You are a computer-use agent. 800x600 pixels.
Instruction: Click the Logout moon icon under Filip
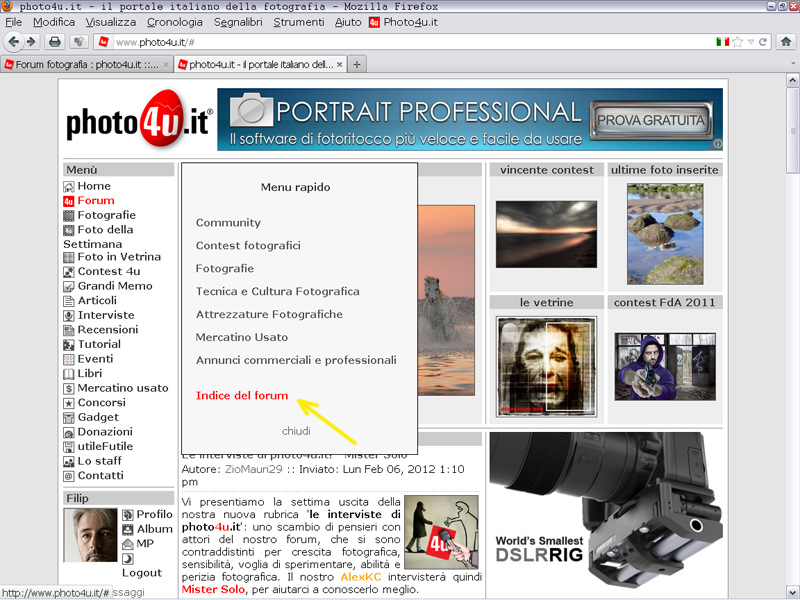pos(128,559)
